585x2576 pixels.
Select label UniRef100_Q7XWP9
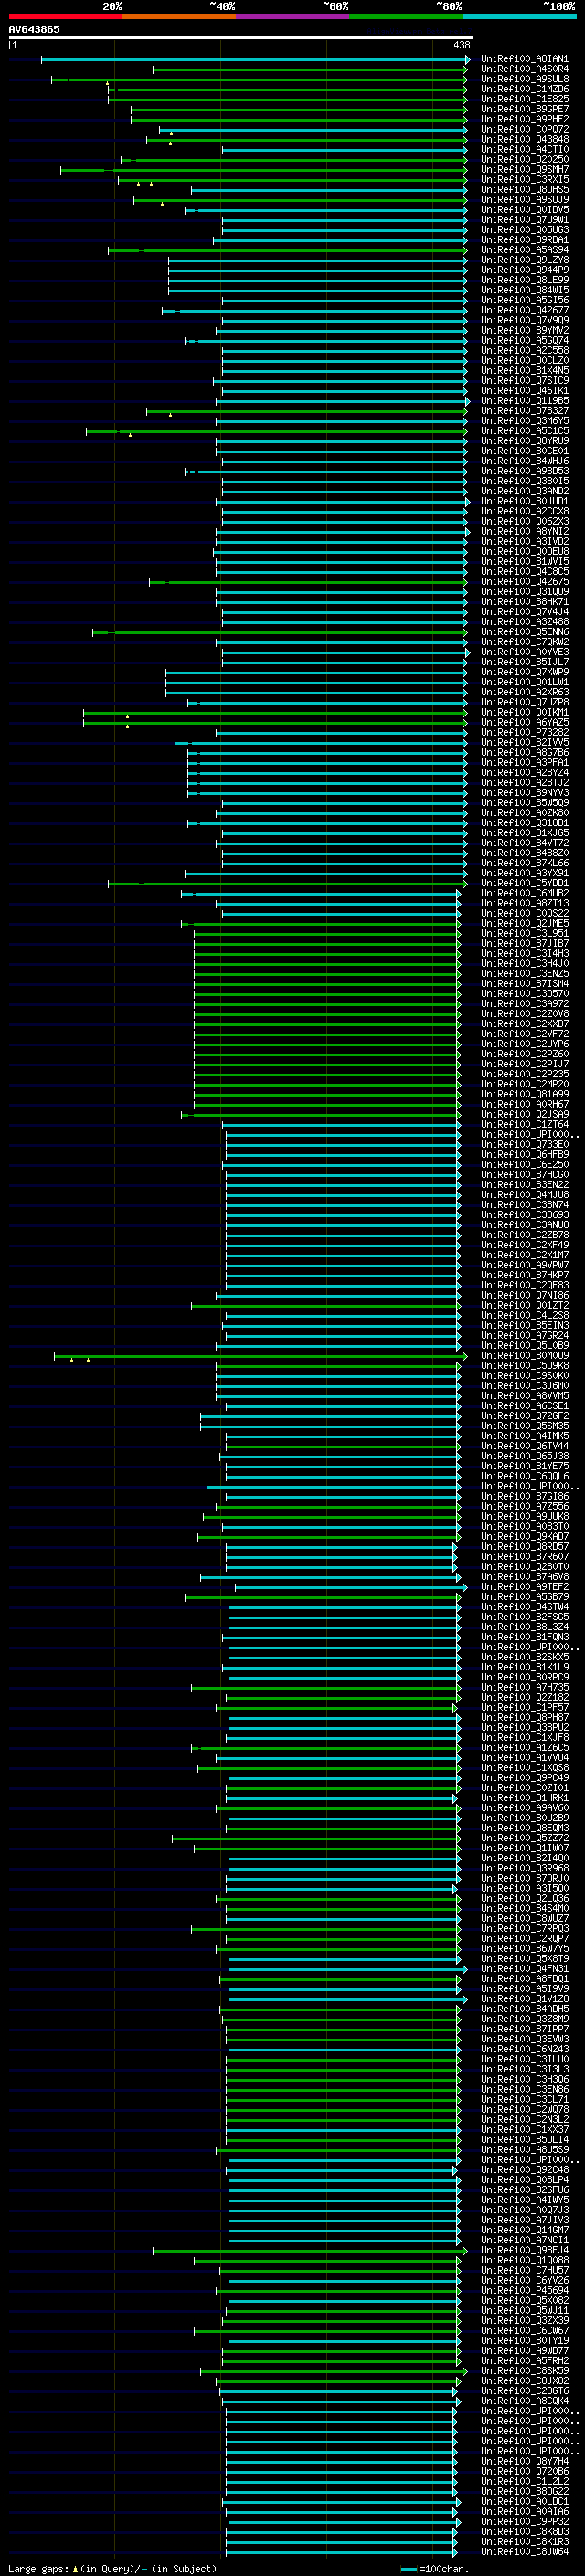[x=524, y=672]
